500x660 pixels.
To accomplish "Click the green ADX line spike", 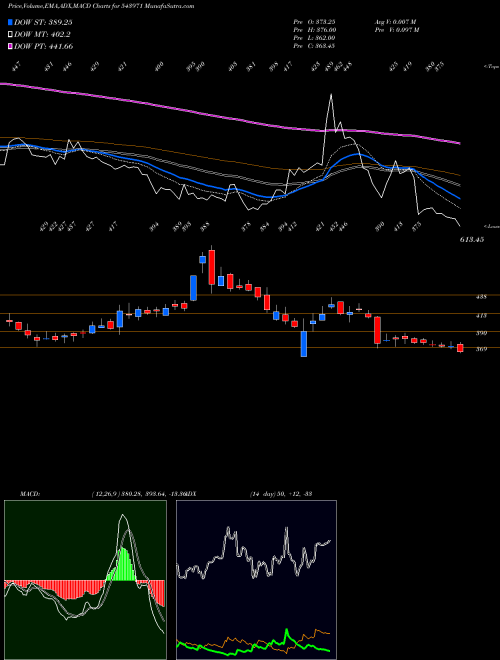I will (x=287, y=630).
